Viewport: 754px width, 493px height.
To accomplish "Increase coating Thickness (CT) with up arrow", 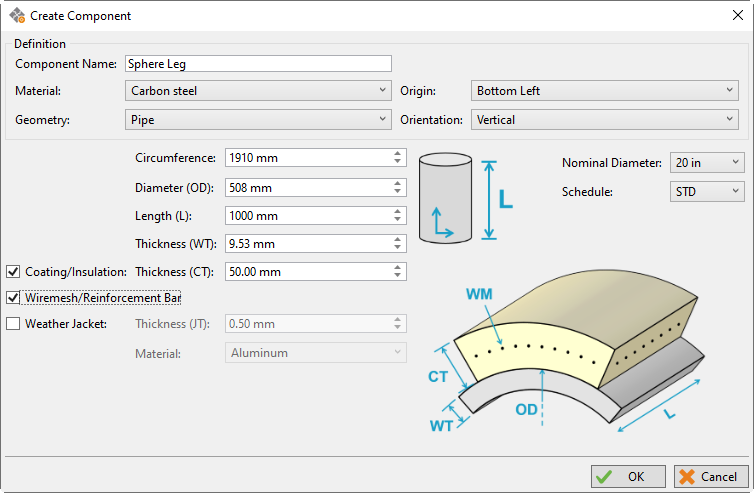I will click(398, 267).
